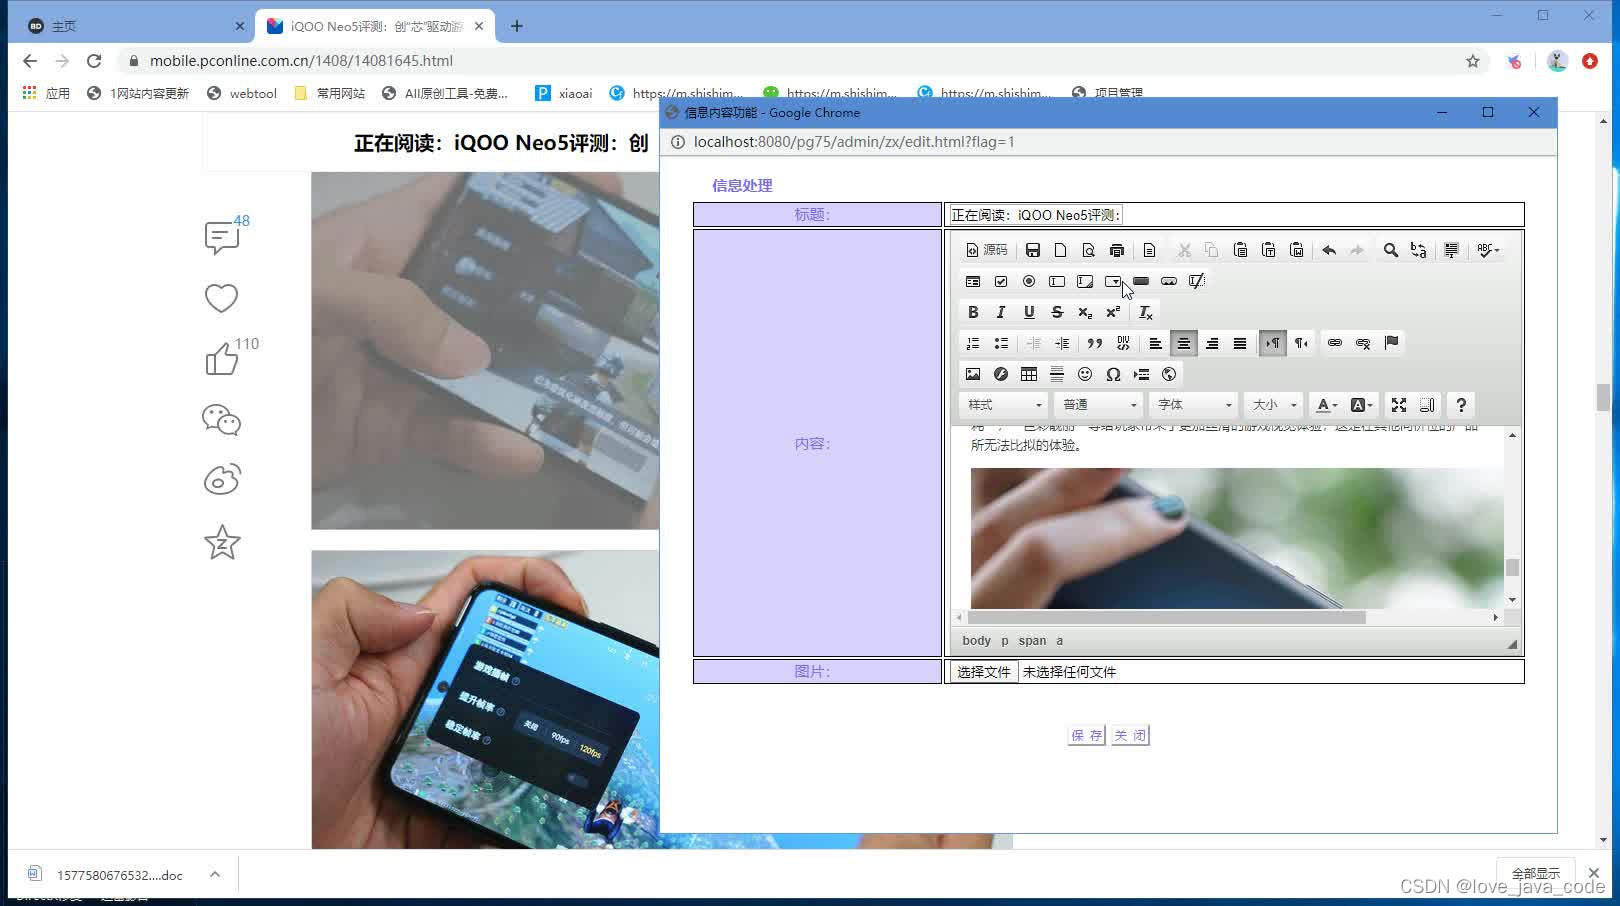This screenshot has height=906, width=1620.
Task: Click Paste from Word icon
Action: point(1296,250)
